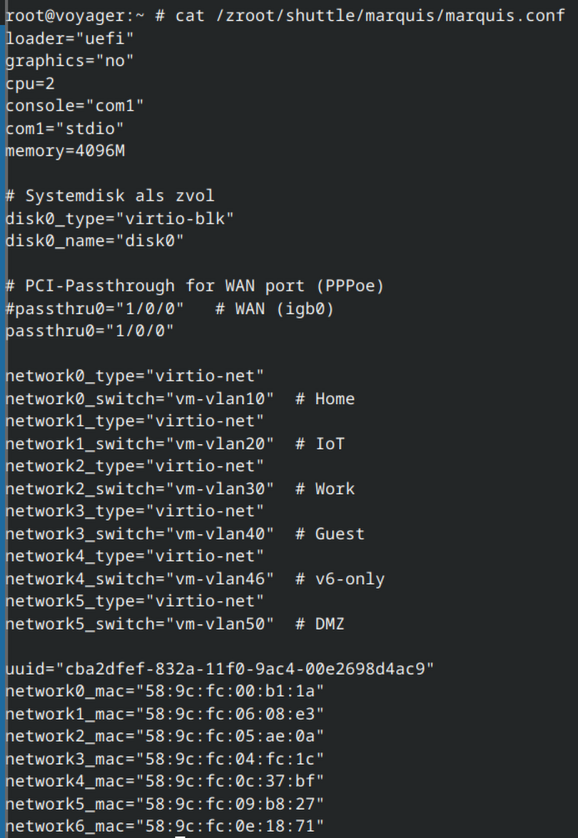Click the network5_switch vm-vlan50 DMZ line
This screenshot has height=838, width=578.
pyautogui.click(x=175, y=624)
